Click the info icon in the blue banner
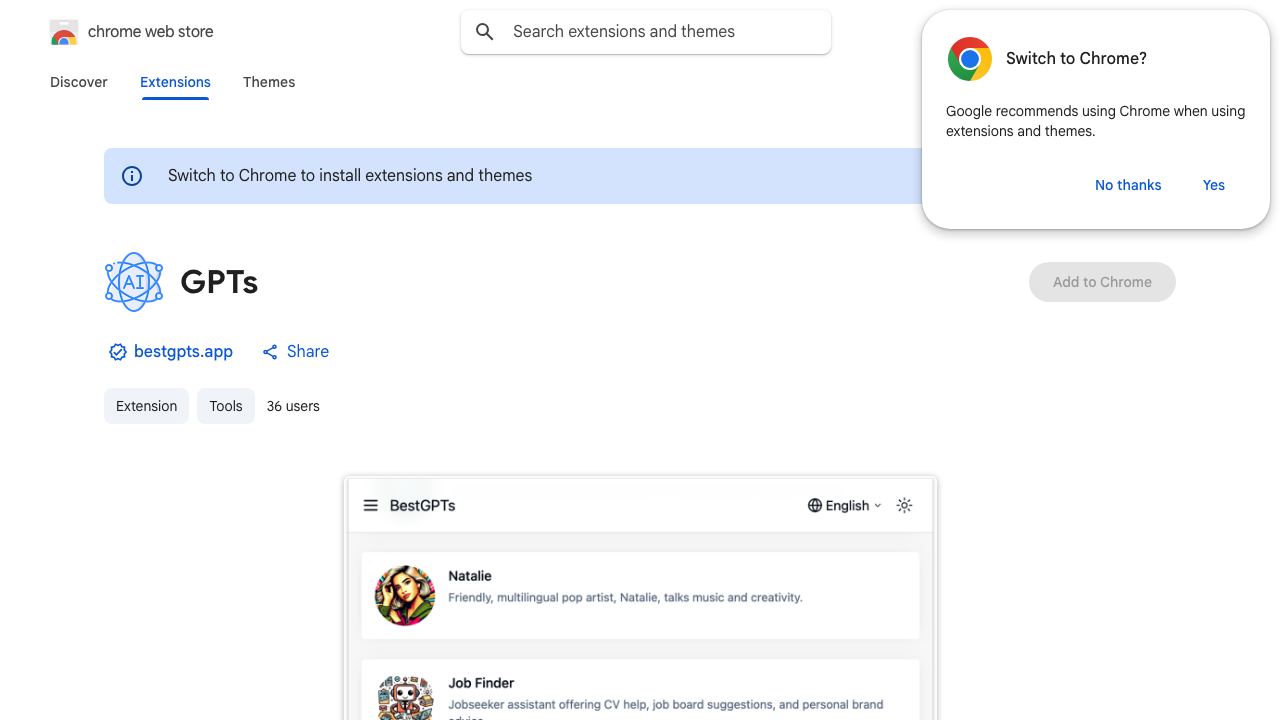This screenshot has width=1280, height=720. point(132,176)
